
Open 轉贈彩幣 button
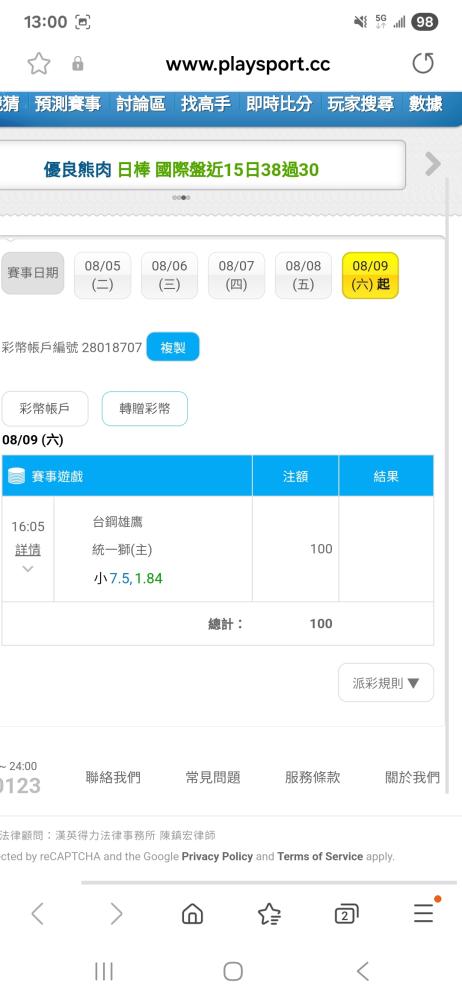tap(145, 409)
